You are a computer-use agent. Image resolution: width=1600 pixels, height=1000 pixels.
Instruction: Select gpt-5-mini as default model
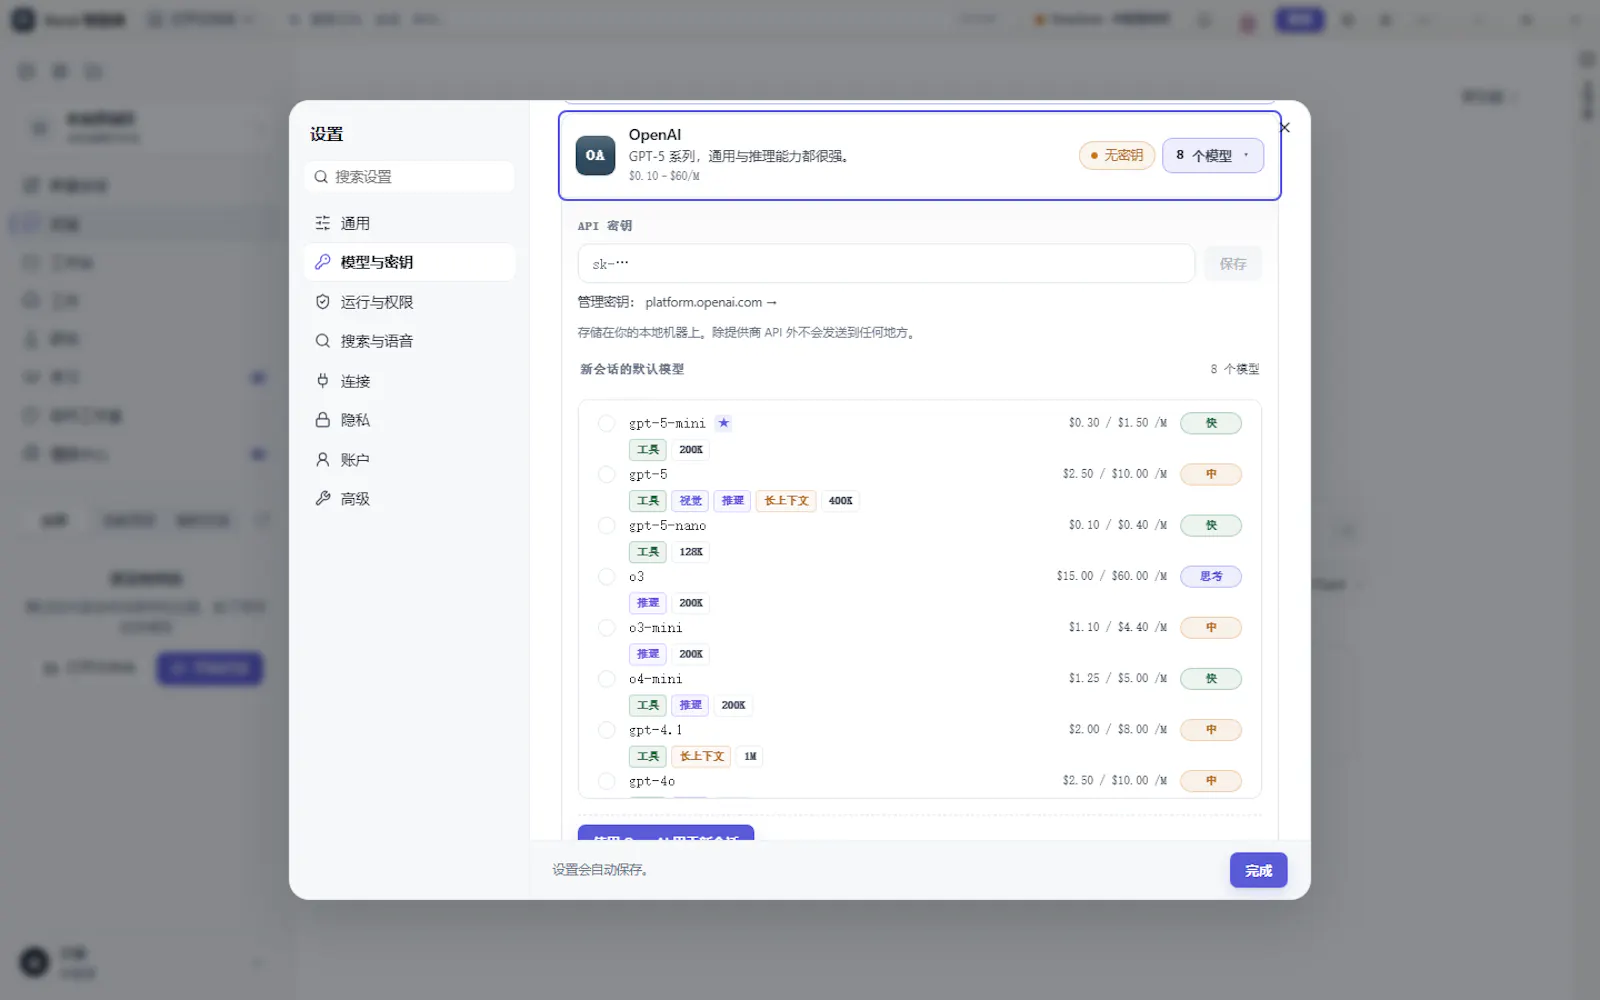tap(606, 423)
